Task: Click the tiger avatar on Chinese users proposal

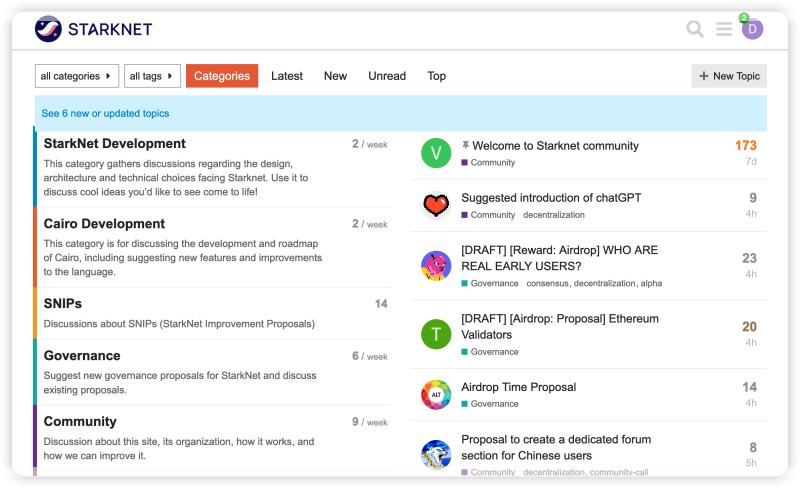Action: click(436, 454)
